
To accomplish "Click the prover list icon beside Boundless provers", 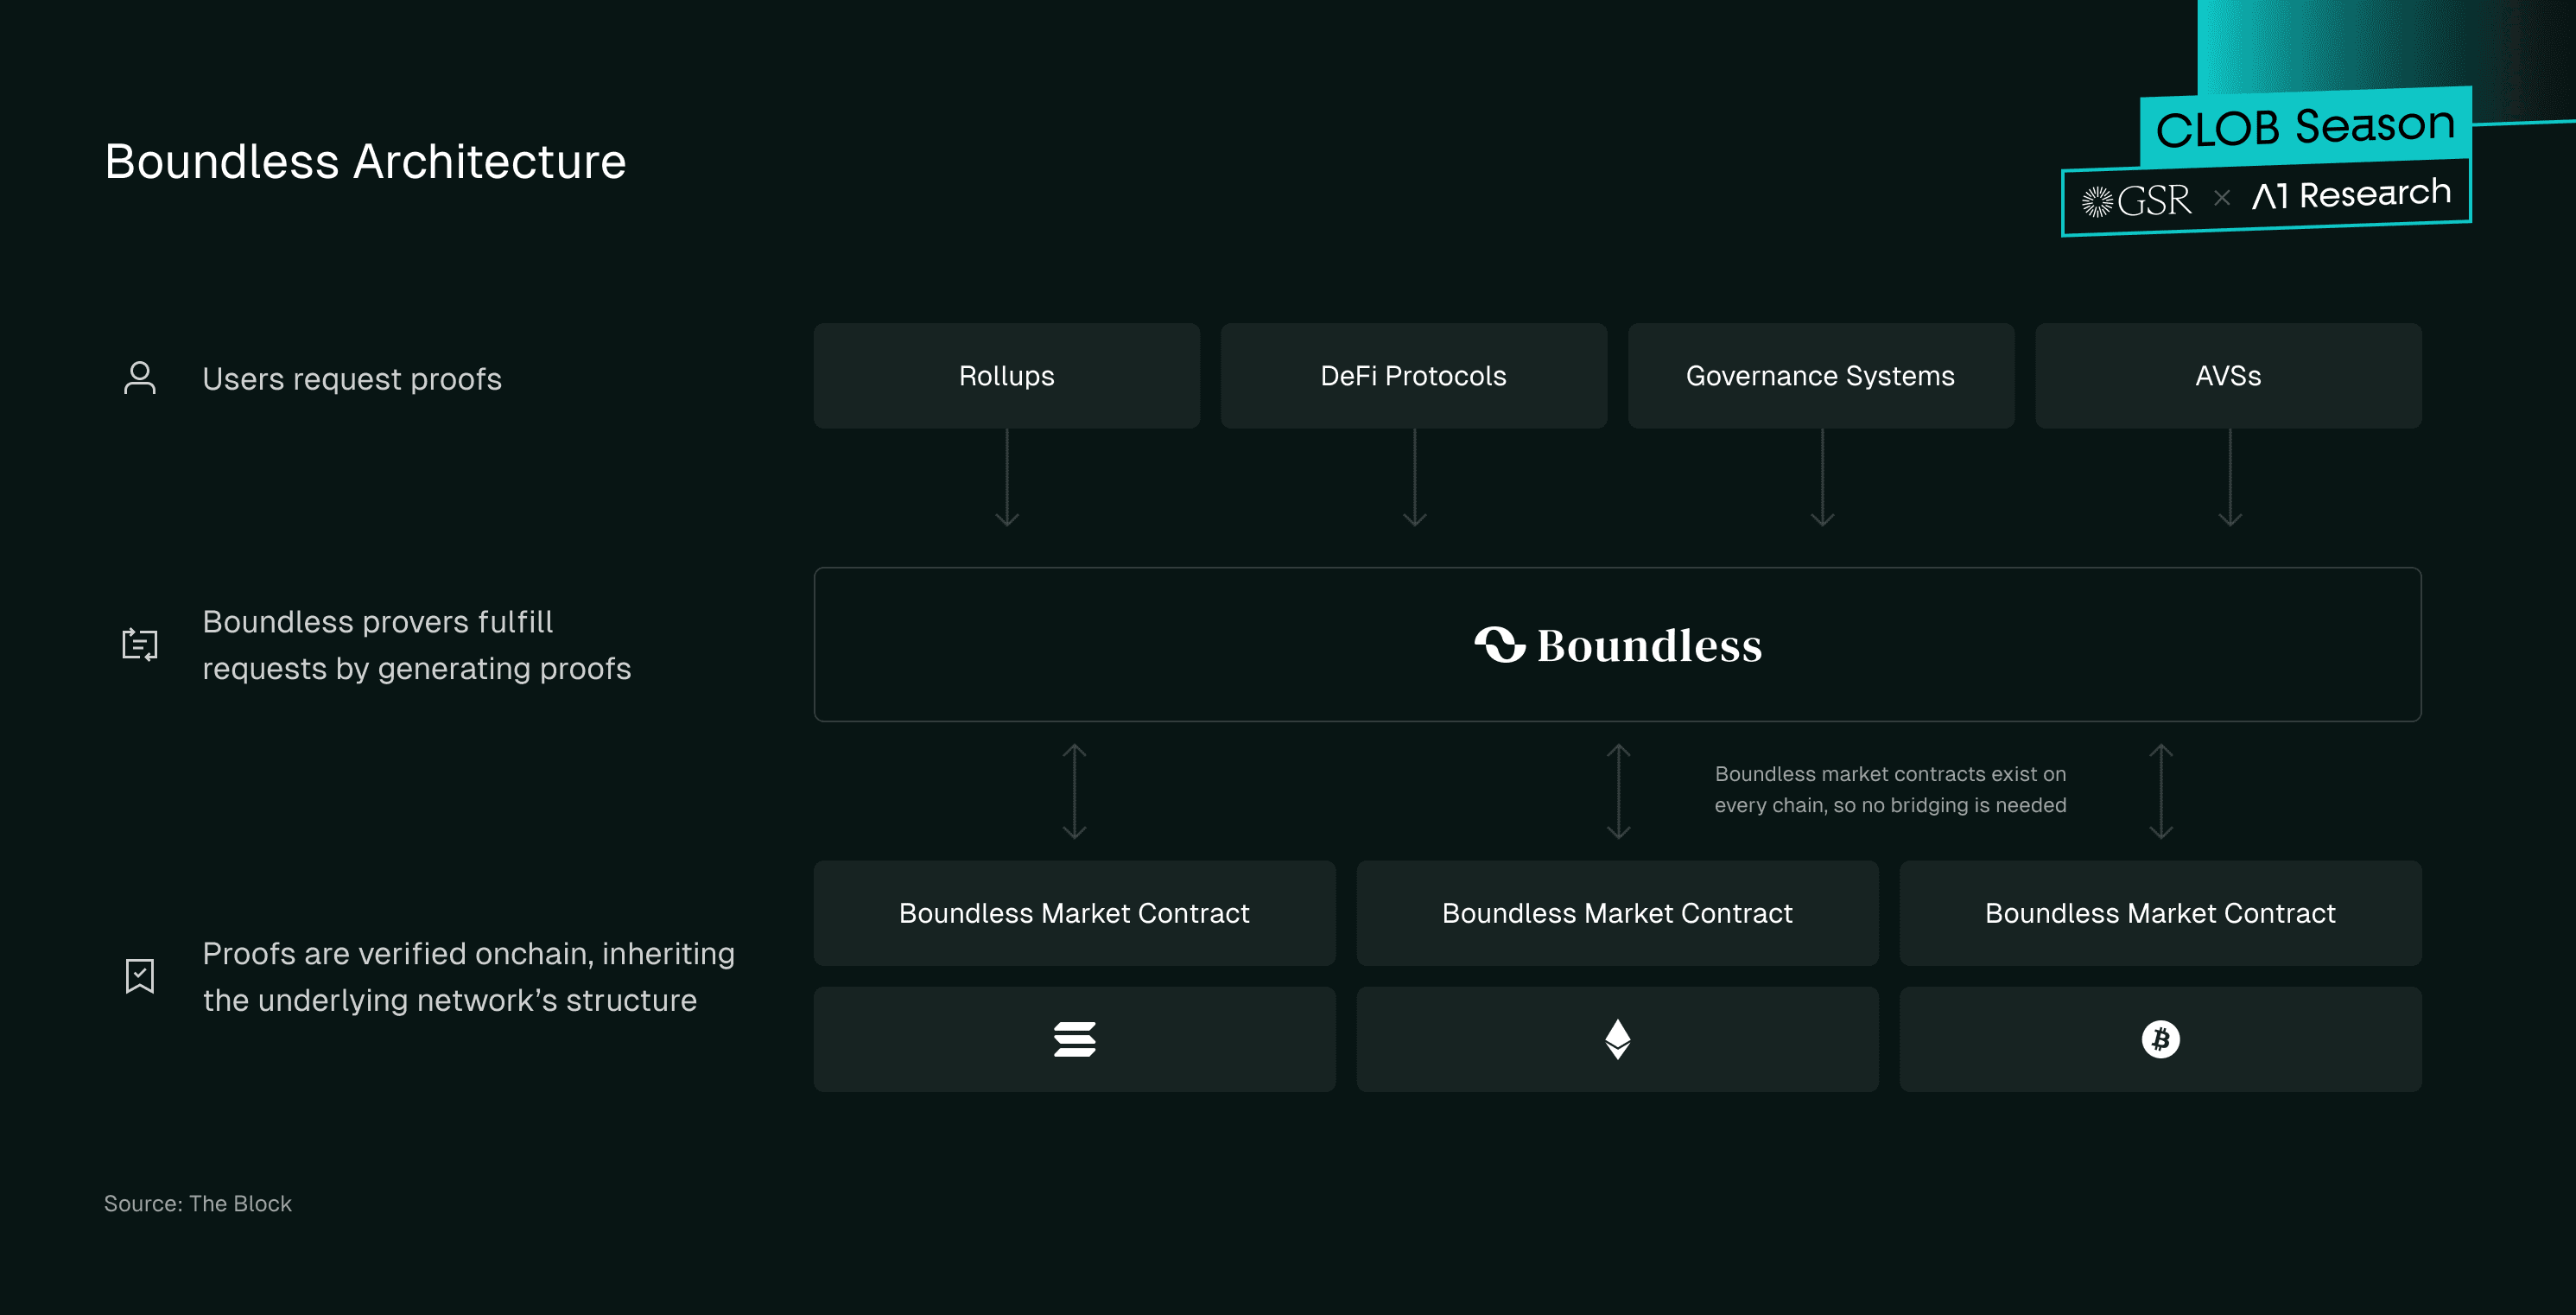I will [140, 644].
